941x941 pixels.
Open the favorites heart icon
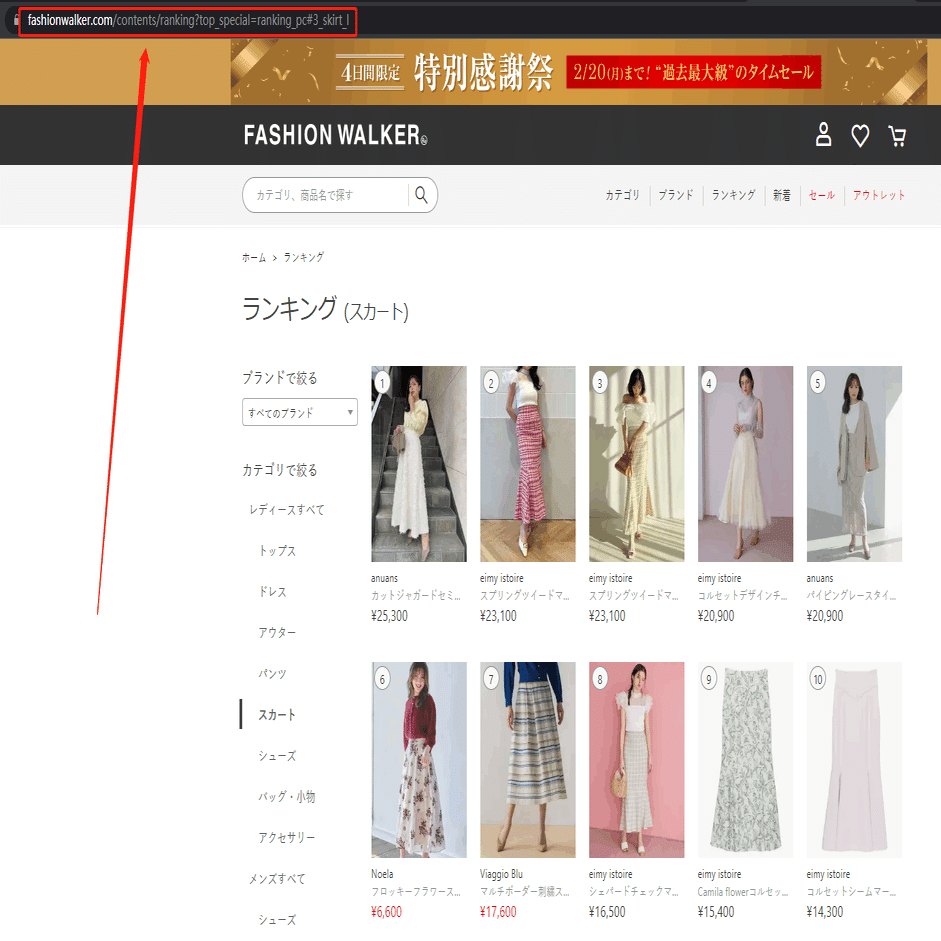pos(860,136)
